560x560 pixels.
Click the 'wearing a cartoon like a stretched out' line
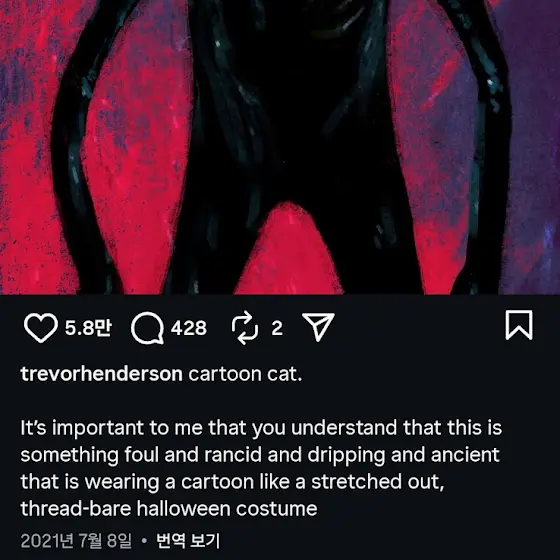tap(232, 482)
